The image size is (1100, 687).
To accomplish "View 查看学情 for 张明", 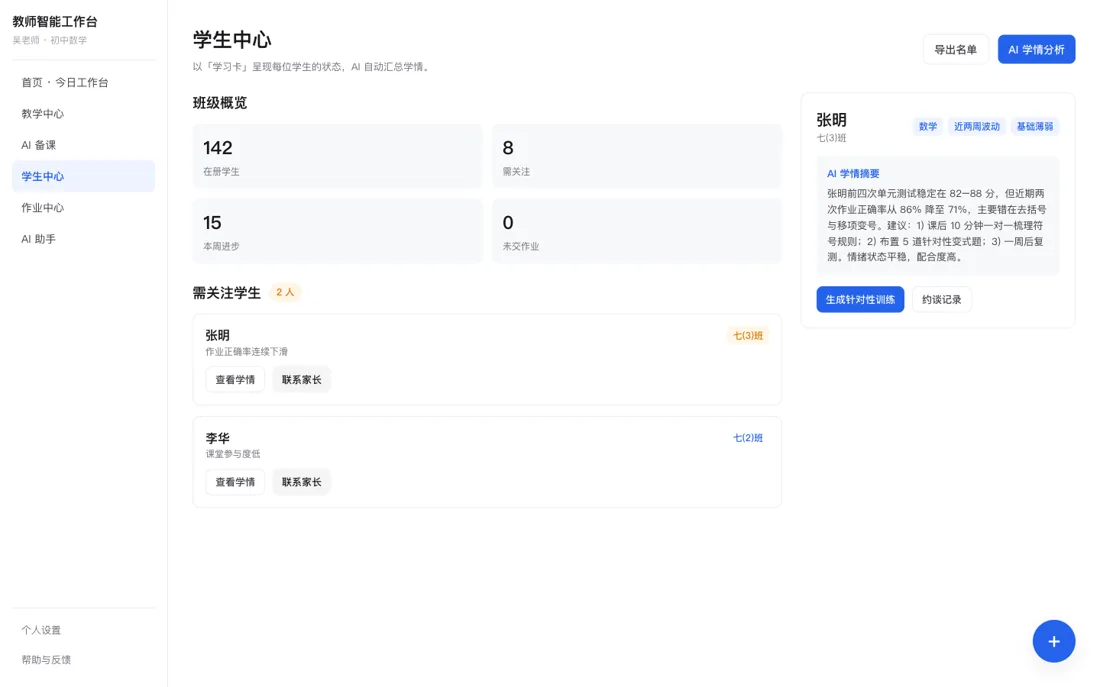I will (x=235, y=380).
